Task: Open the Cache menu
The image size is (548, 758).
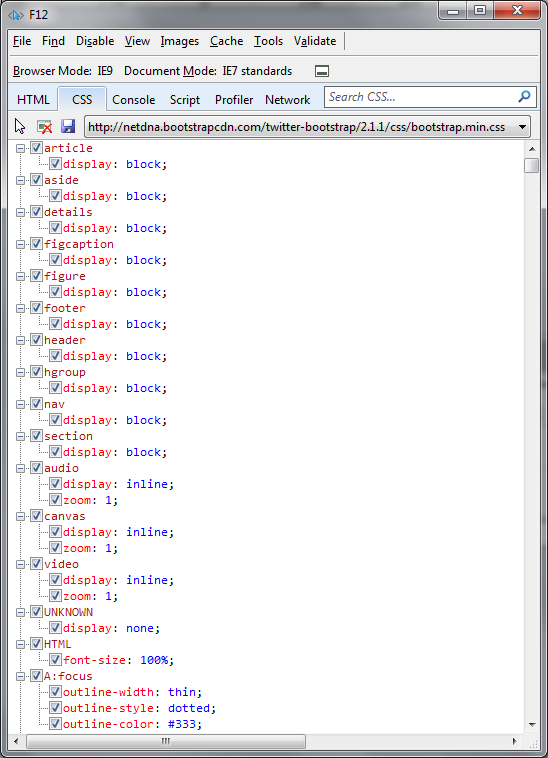Action: [x=226, y=41]
